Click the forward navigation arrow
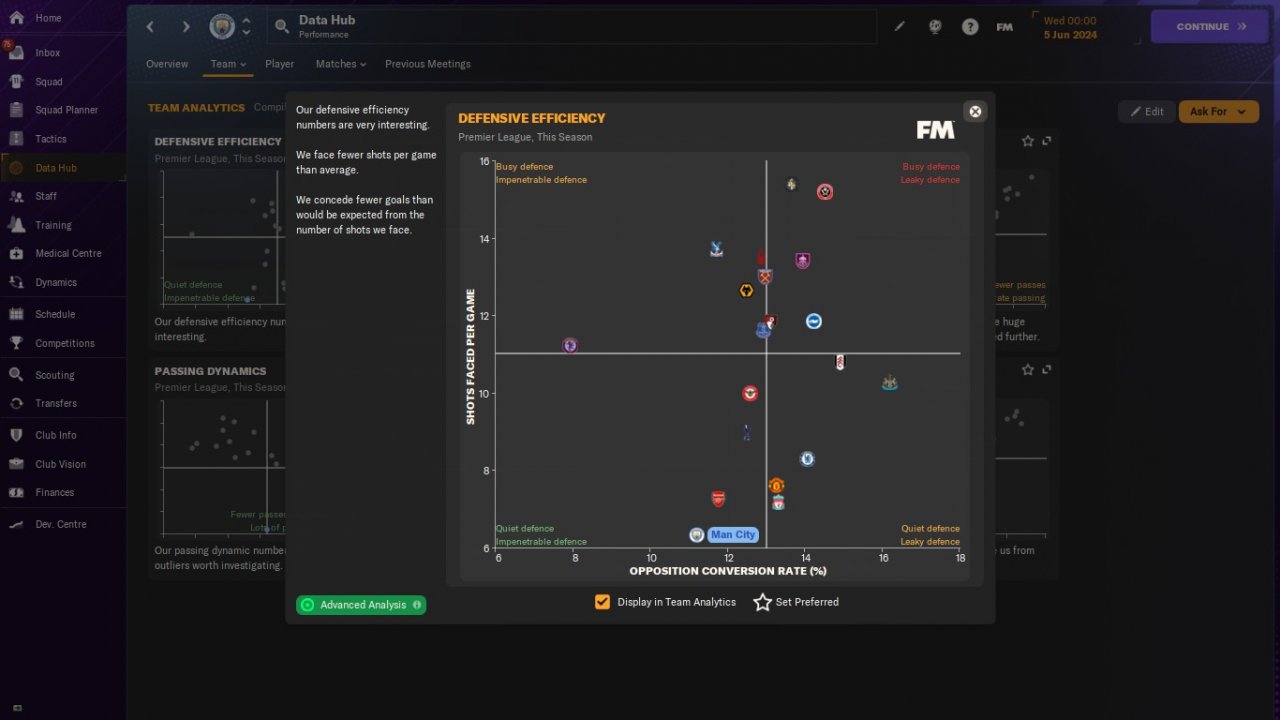This screenshot has width=1280, height=720. point(185,27)
